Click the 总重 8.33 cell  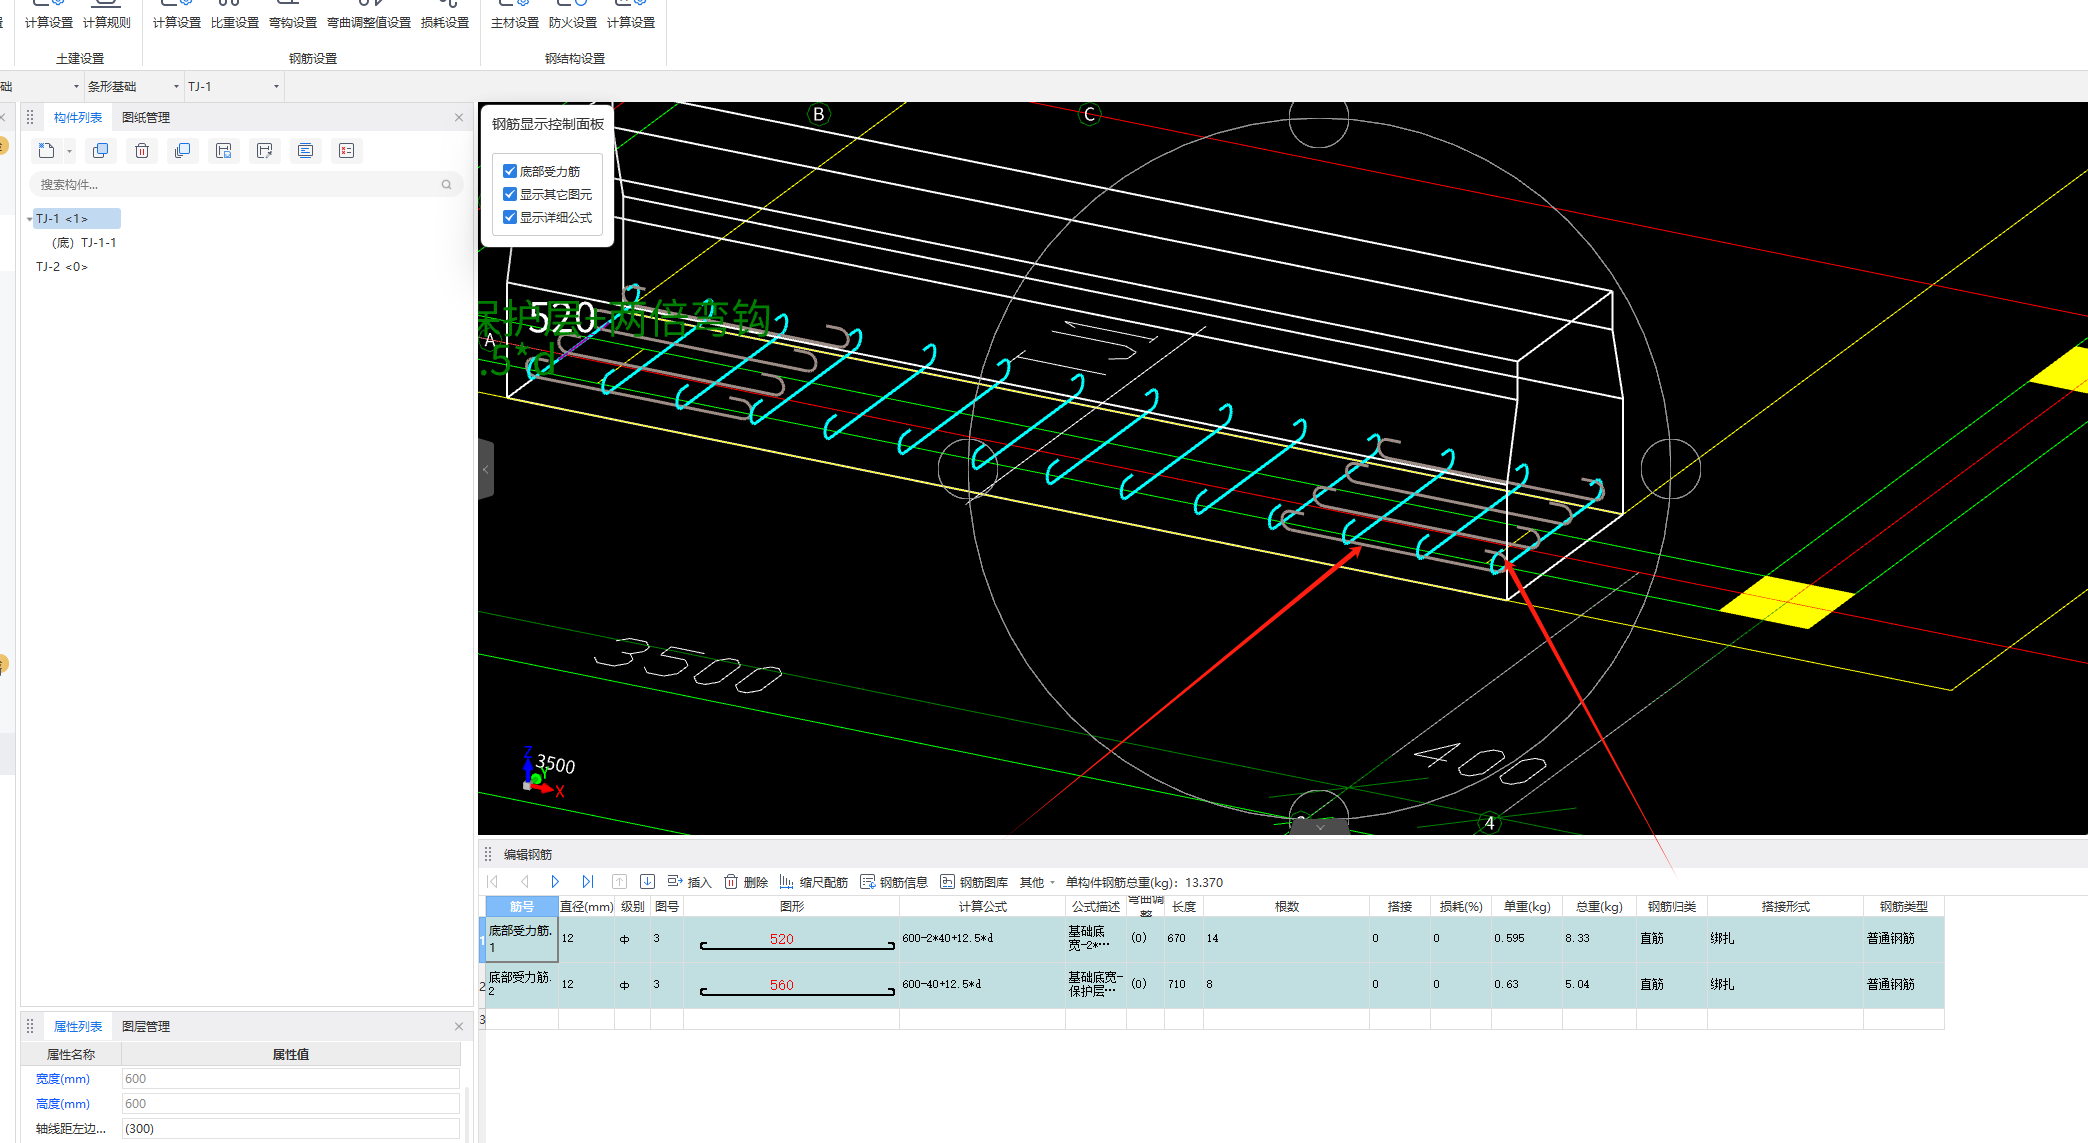point(1598,939)
